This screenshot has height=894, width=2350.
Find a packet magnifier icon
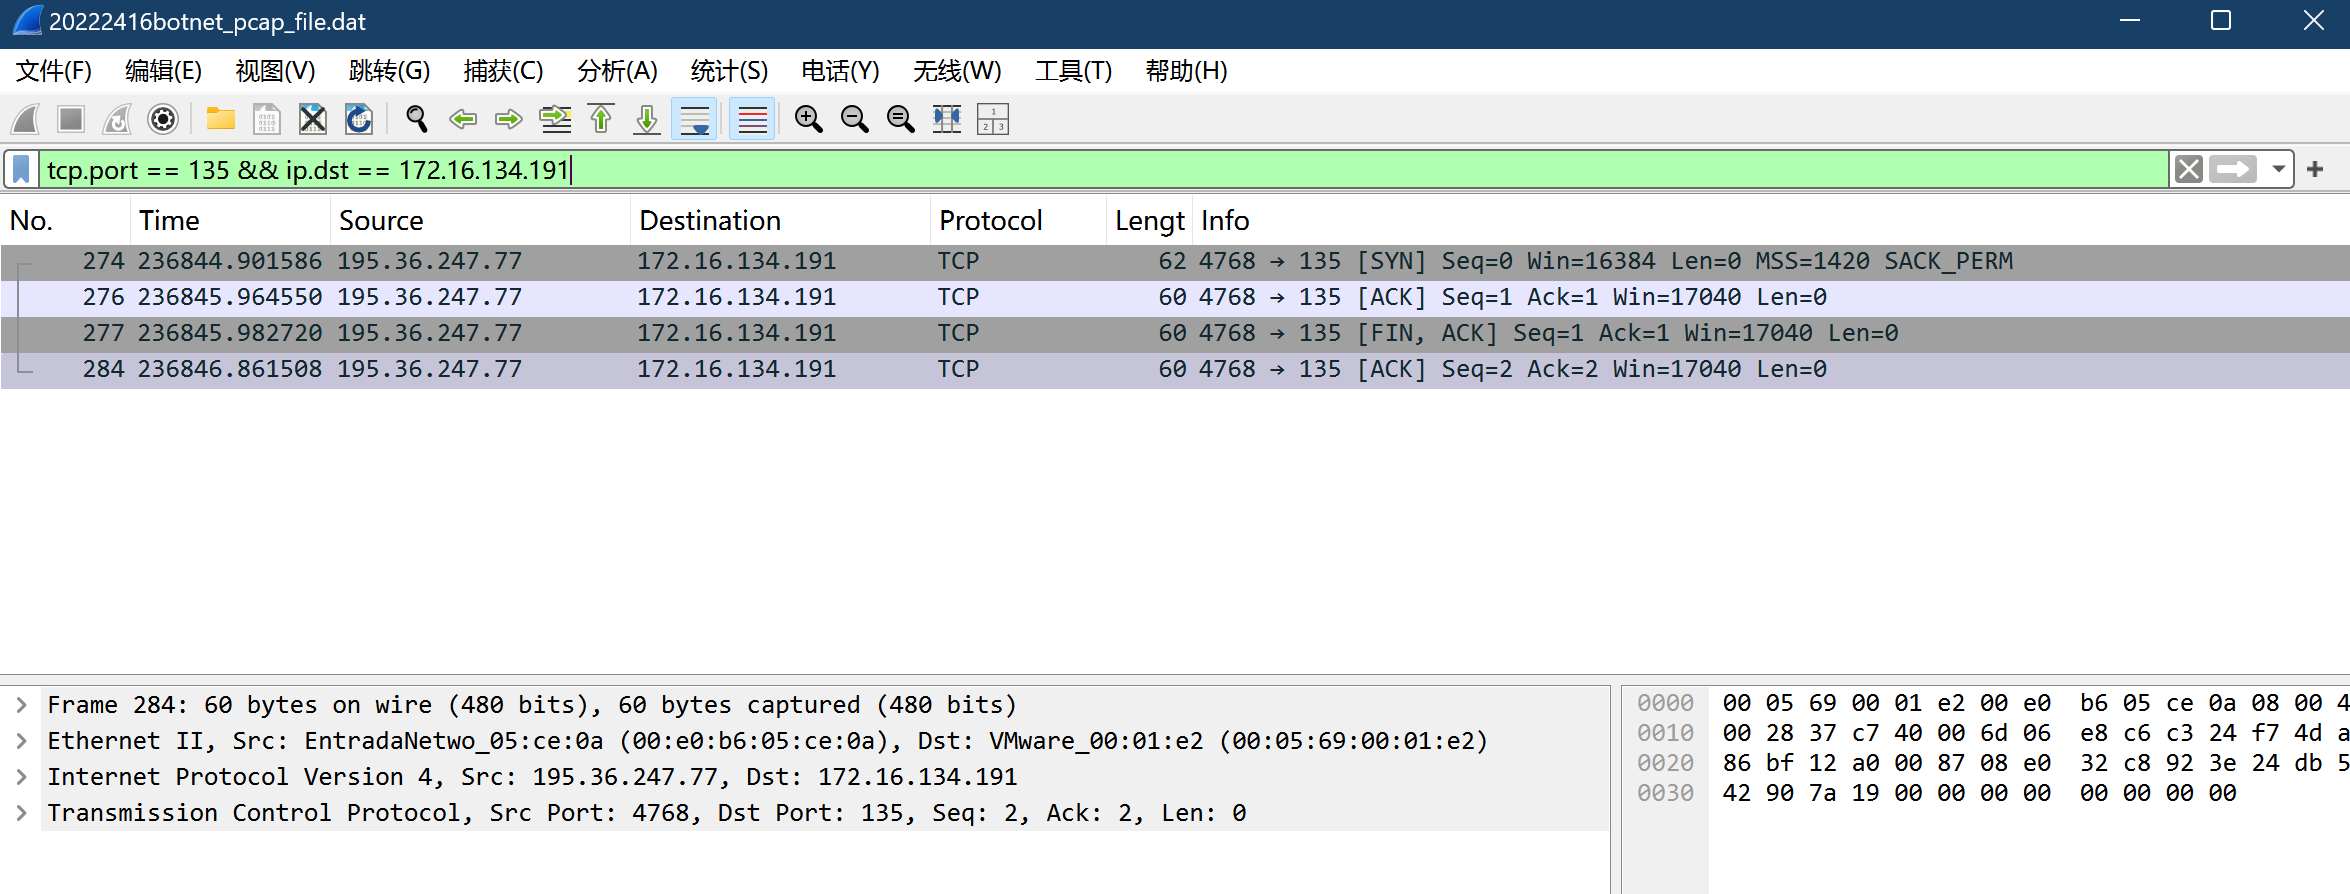[x=416, y=119]
